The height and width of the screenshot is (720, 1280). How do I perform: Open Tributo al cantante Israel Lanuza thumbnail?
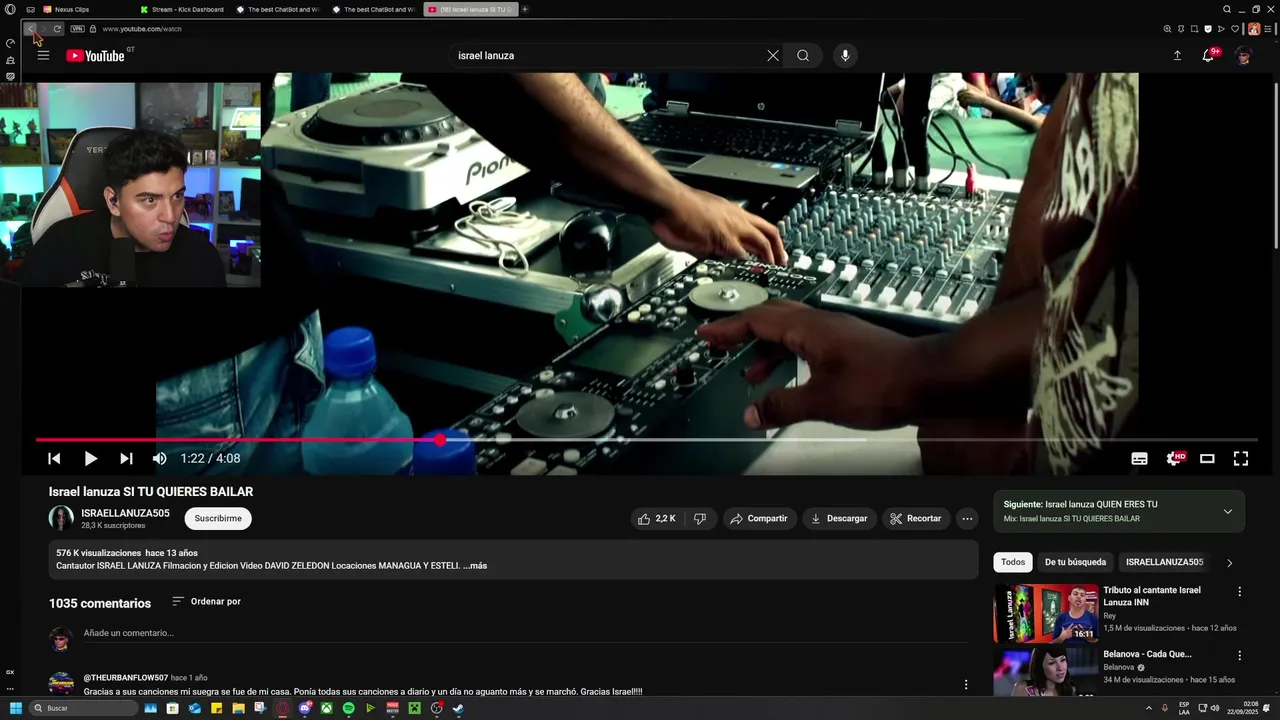(x=1046, y=613)
